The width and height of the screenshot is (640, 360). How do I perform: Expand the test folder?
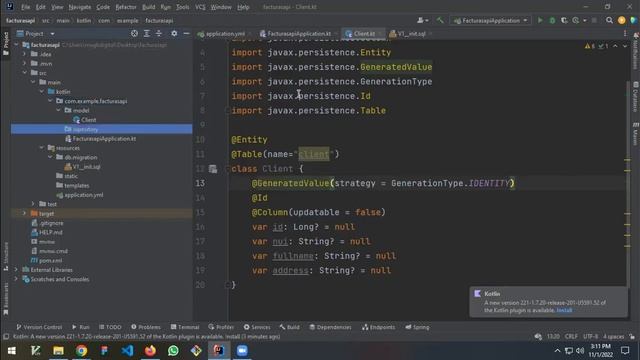(x=33, y=204)
